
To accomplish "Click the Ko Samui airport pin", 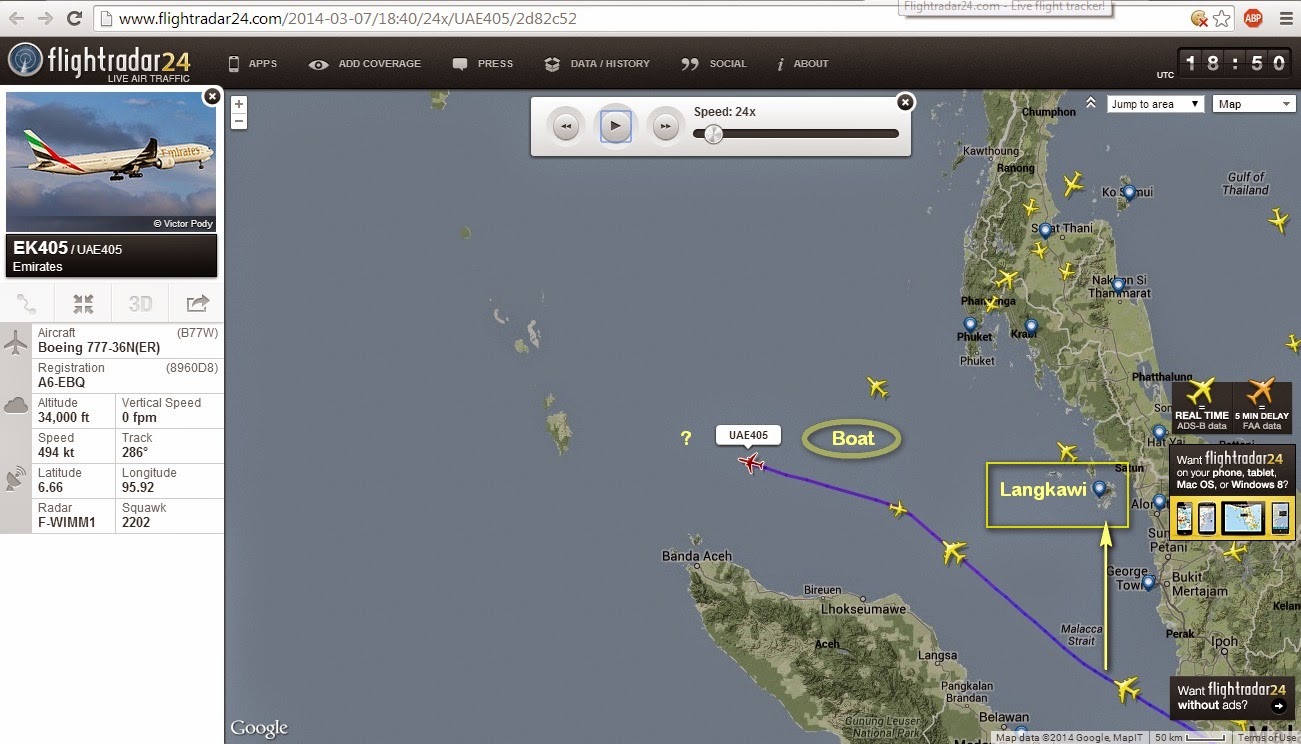I will [1129, 193].
